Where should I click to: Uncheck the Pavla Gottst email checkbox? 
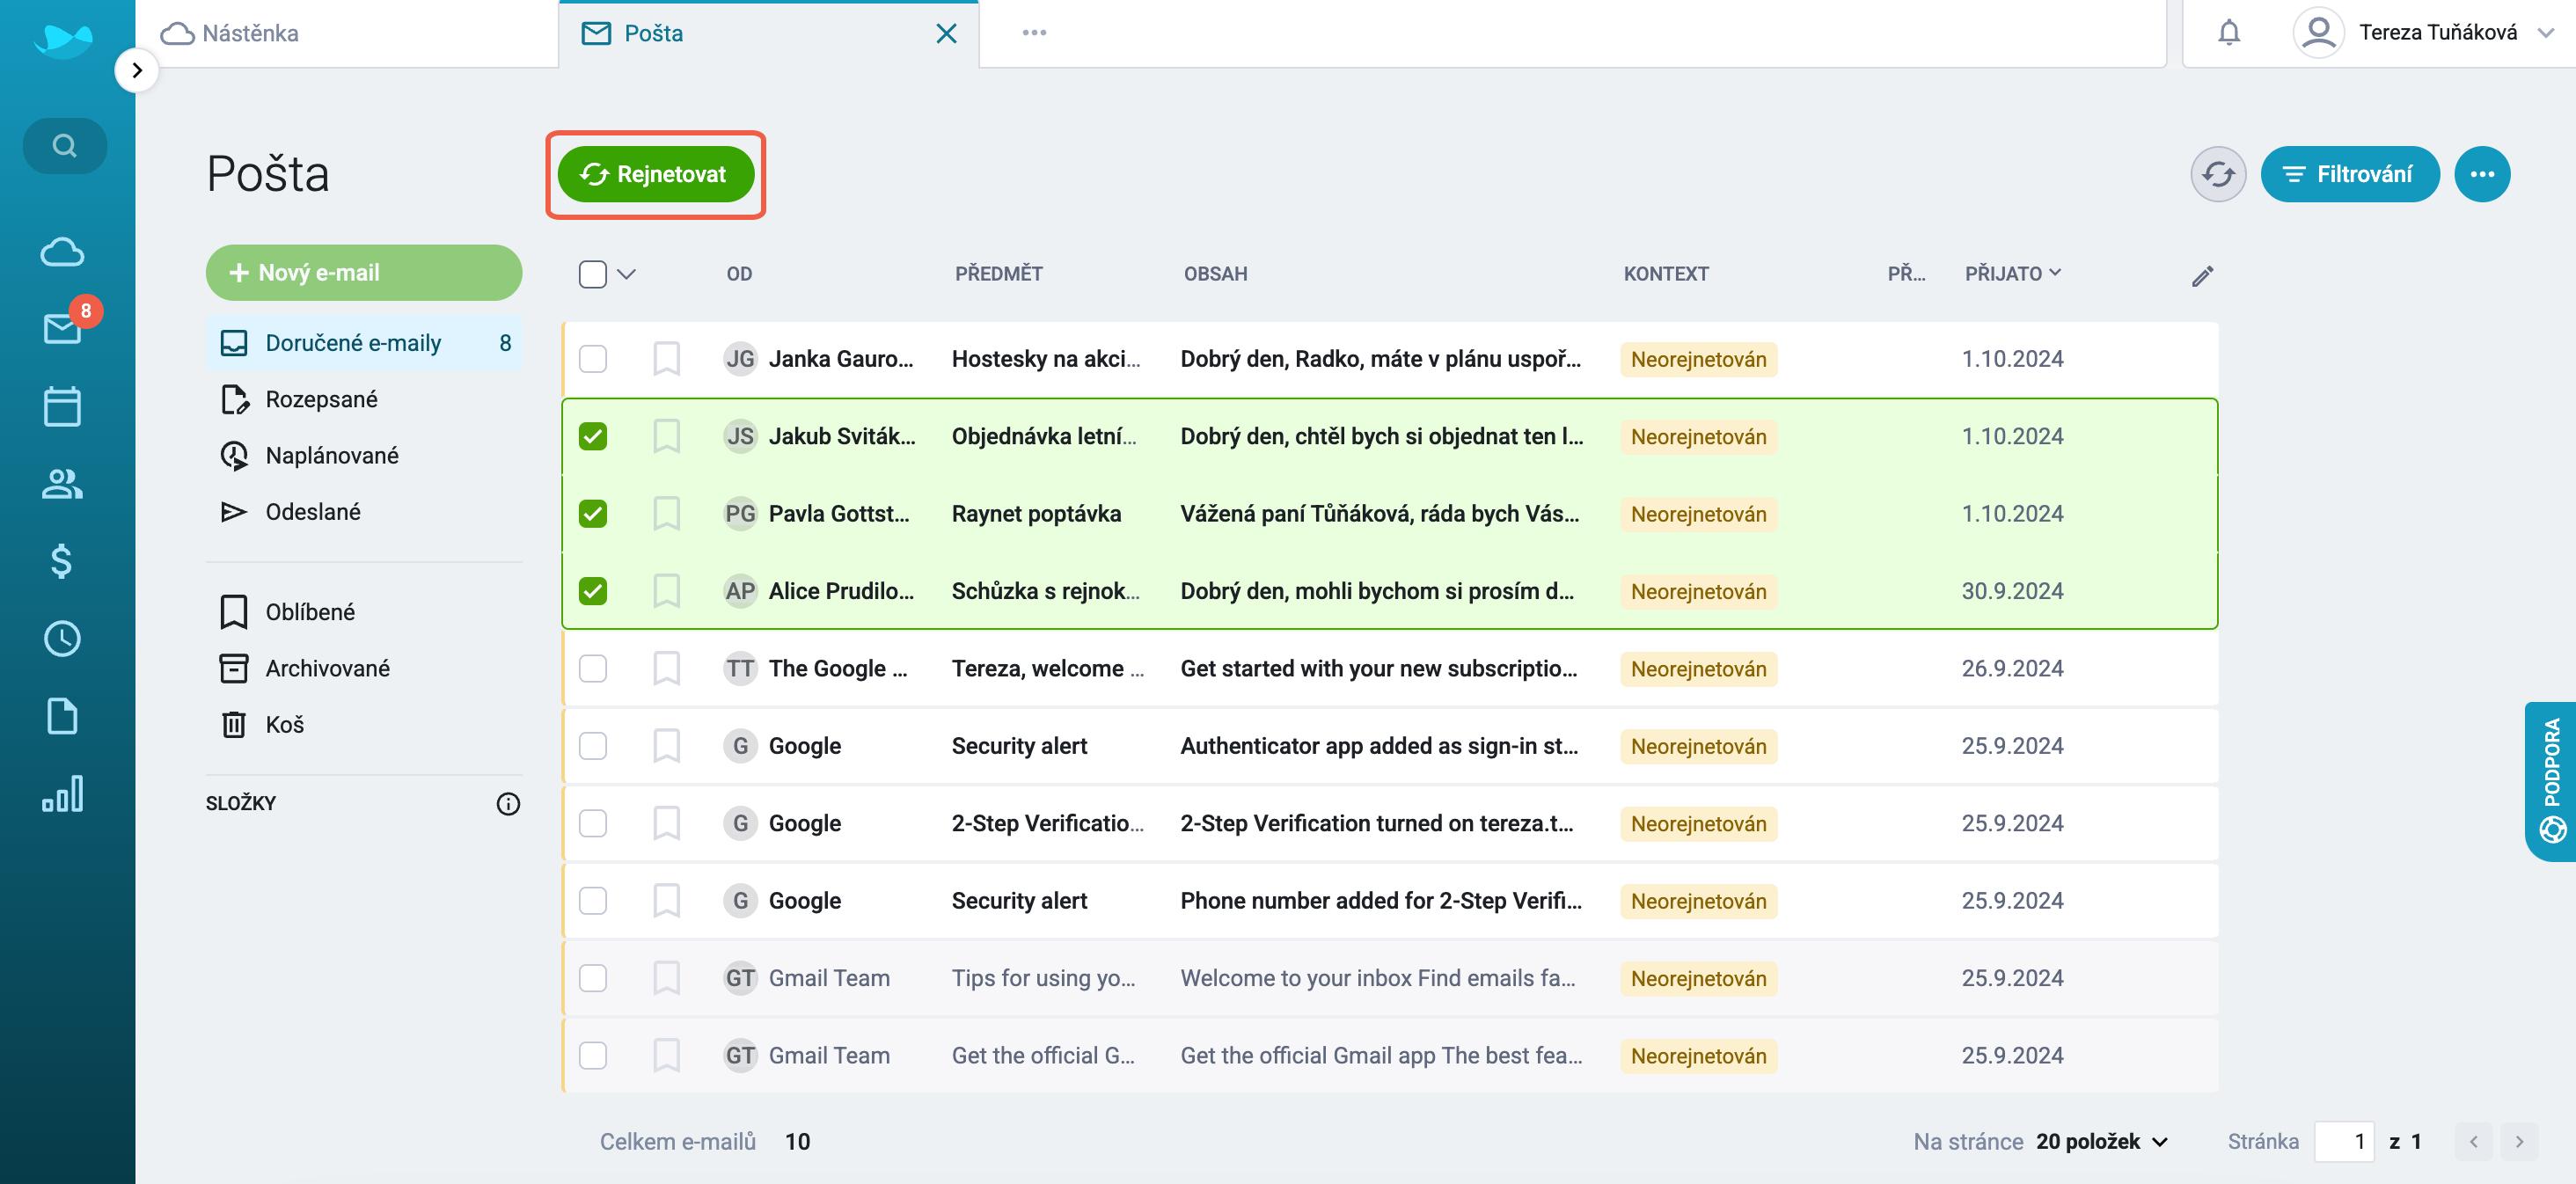593,514
